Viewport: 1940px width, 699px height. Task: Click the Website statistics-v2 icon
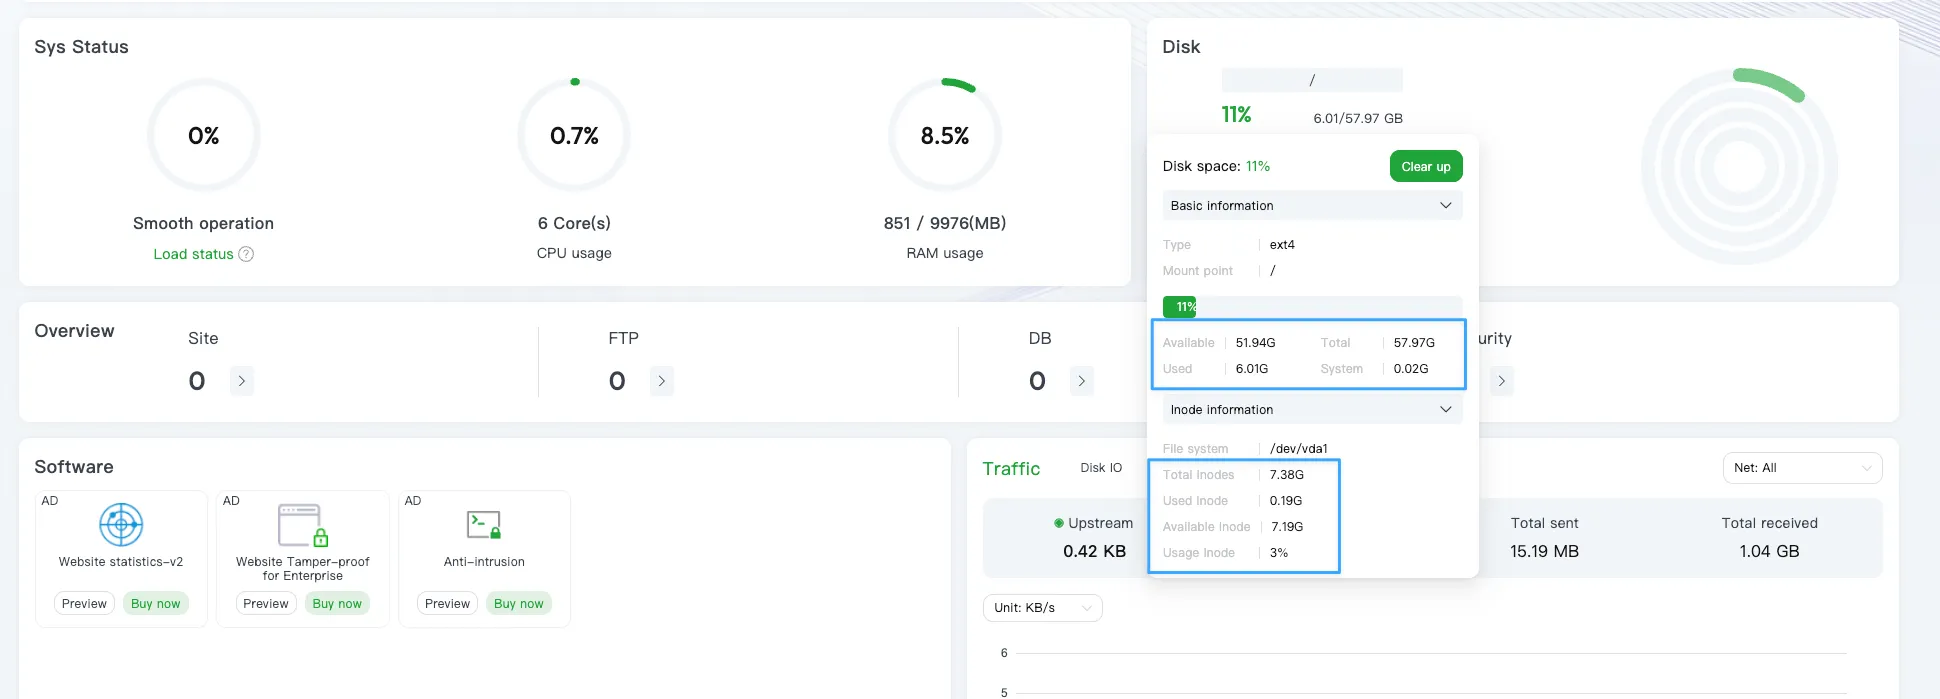[121, 524]
